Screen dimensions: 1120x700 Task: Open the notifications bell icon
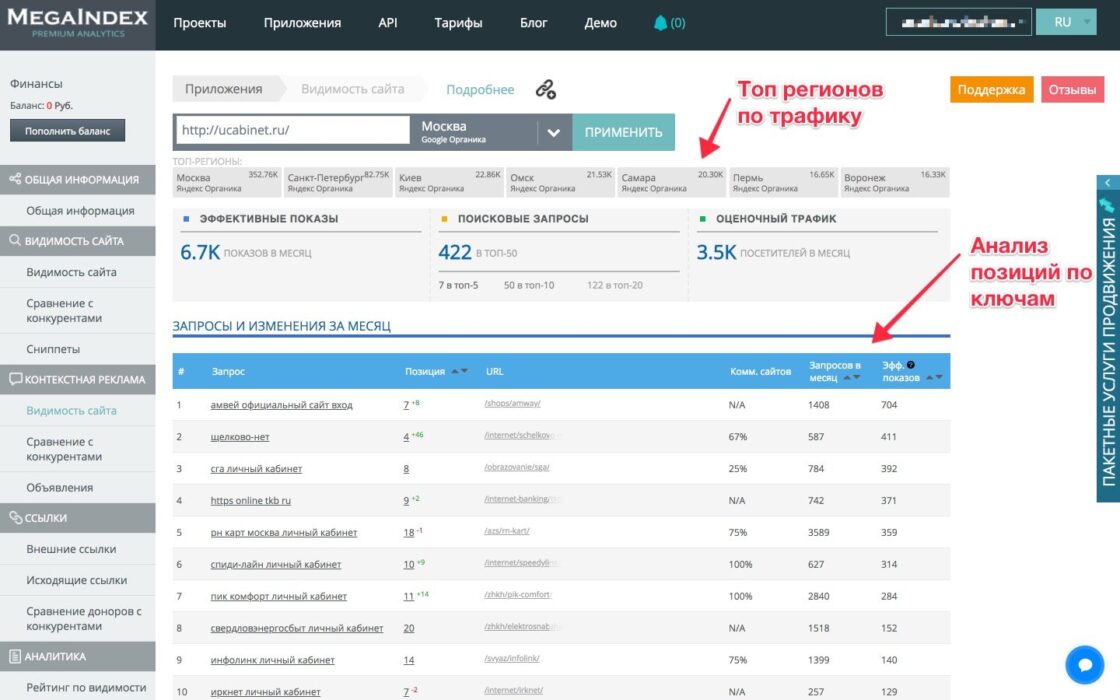coord(661,23)
